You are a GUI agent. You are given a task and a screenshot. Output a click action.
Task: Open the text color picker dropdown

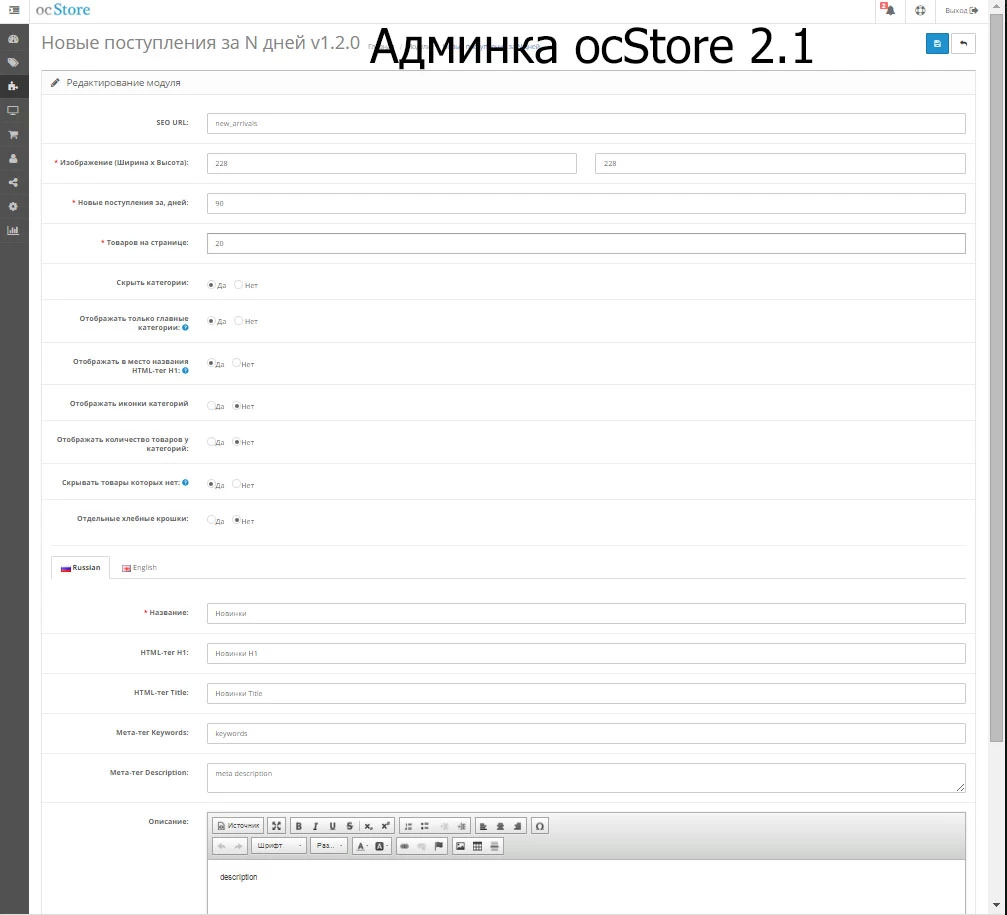click(362, 846)
